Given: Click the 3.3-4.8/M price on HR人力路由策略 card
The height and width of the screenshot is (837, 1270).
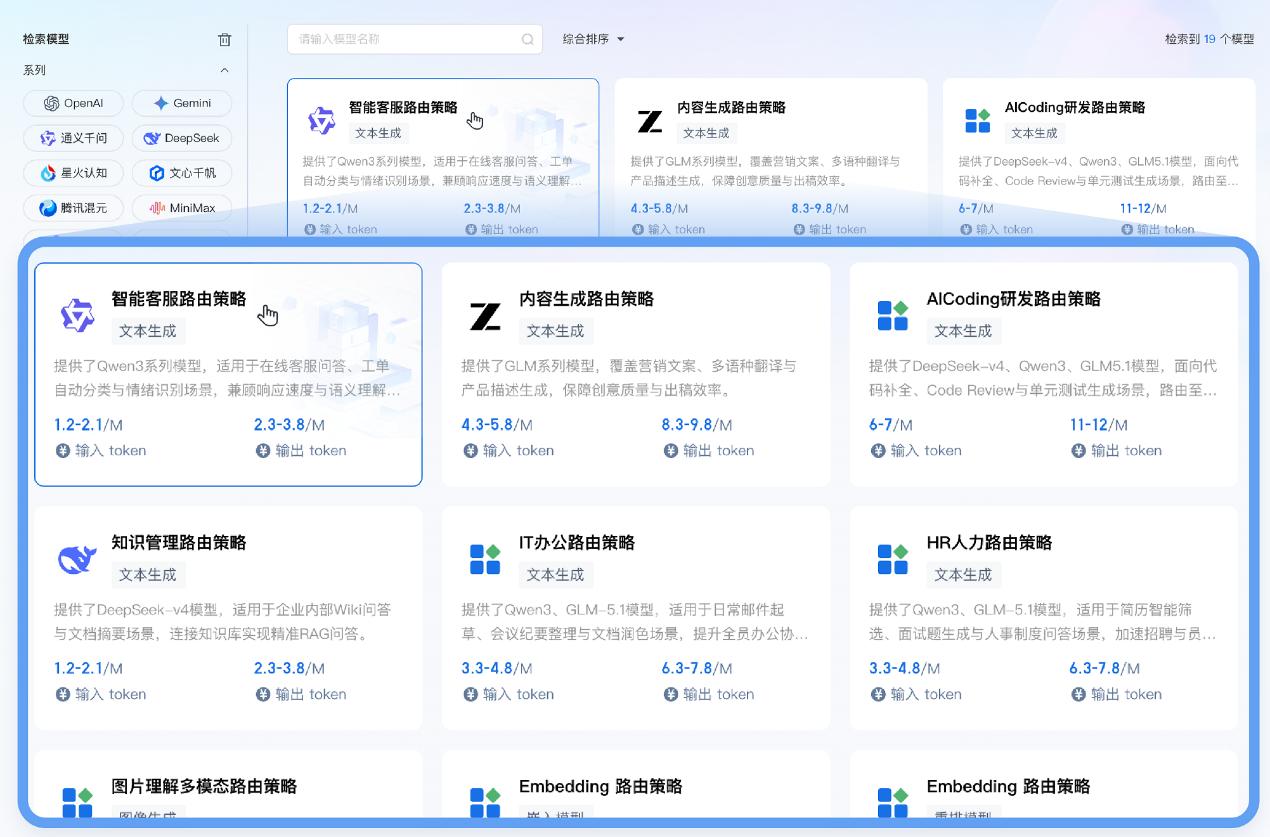Looking at the screenshot, I should point(904,668).
